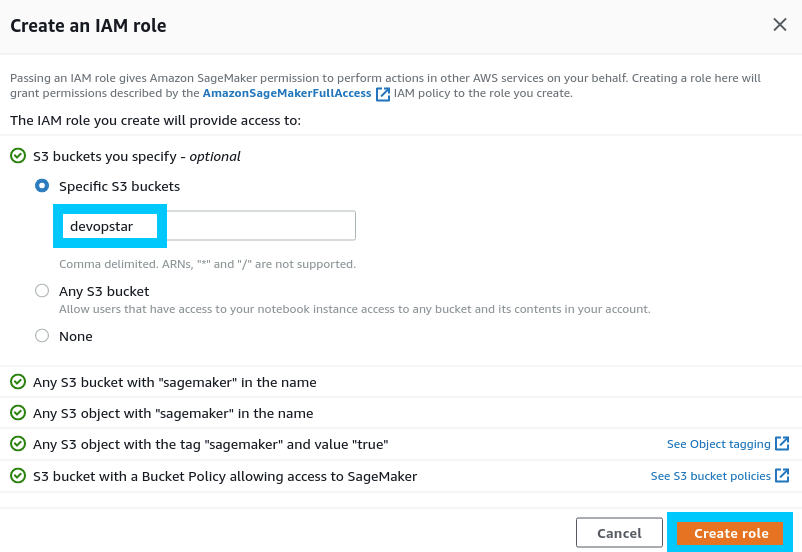Click checkmark icon for S3 object with sagemaker name
The height and width of the screenshot is (552, 802).
(17, 413)
